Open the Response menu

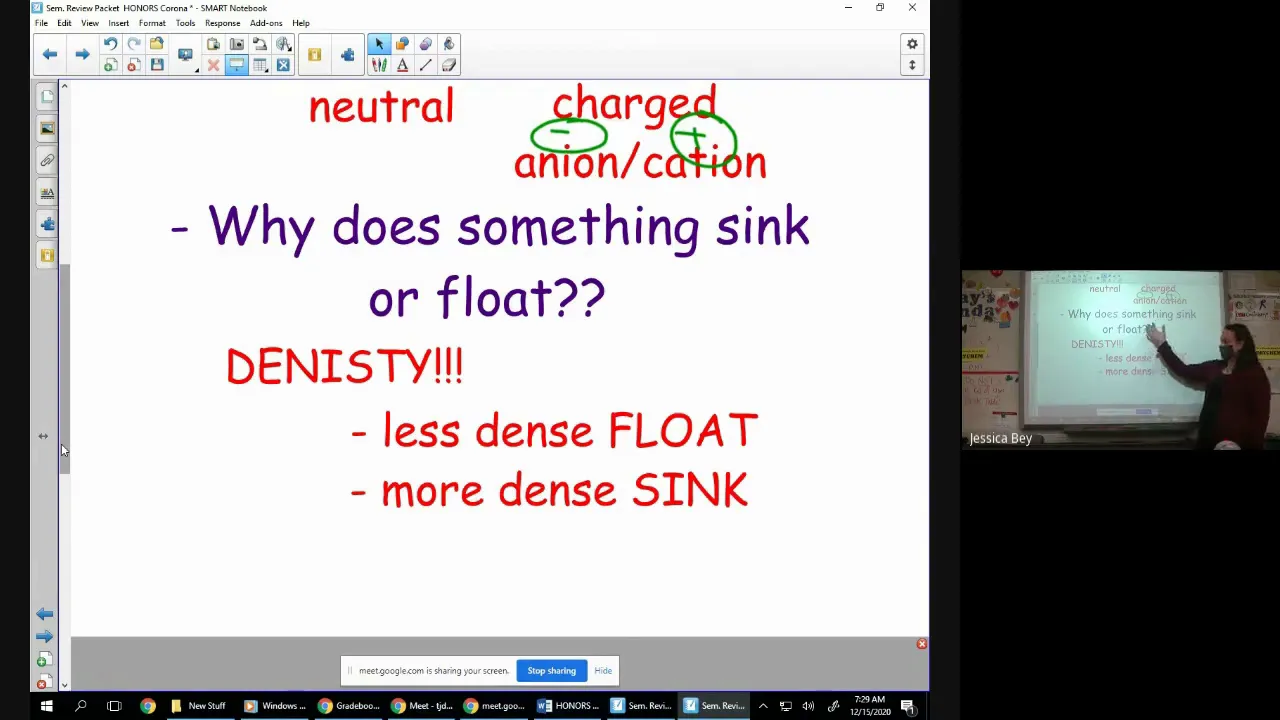(222, 23)
